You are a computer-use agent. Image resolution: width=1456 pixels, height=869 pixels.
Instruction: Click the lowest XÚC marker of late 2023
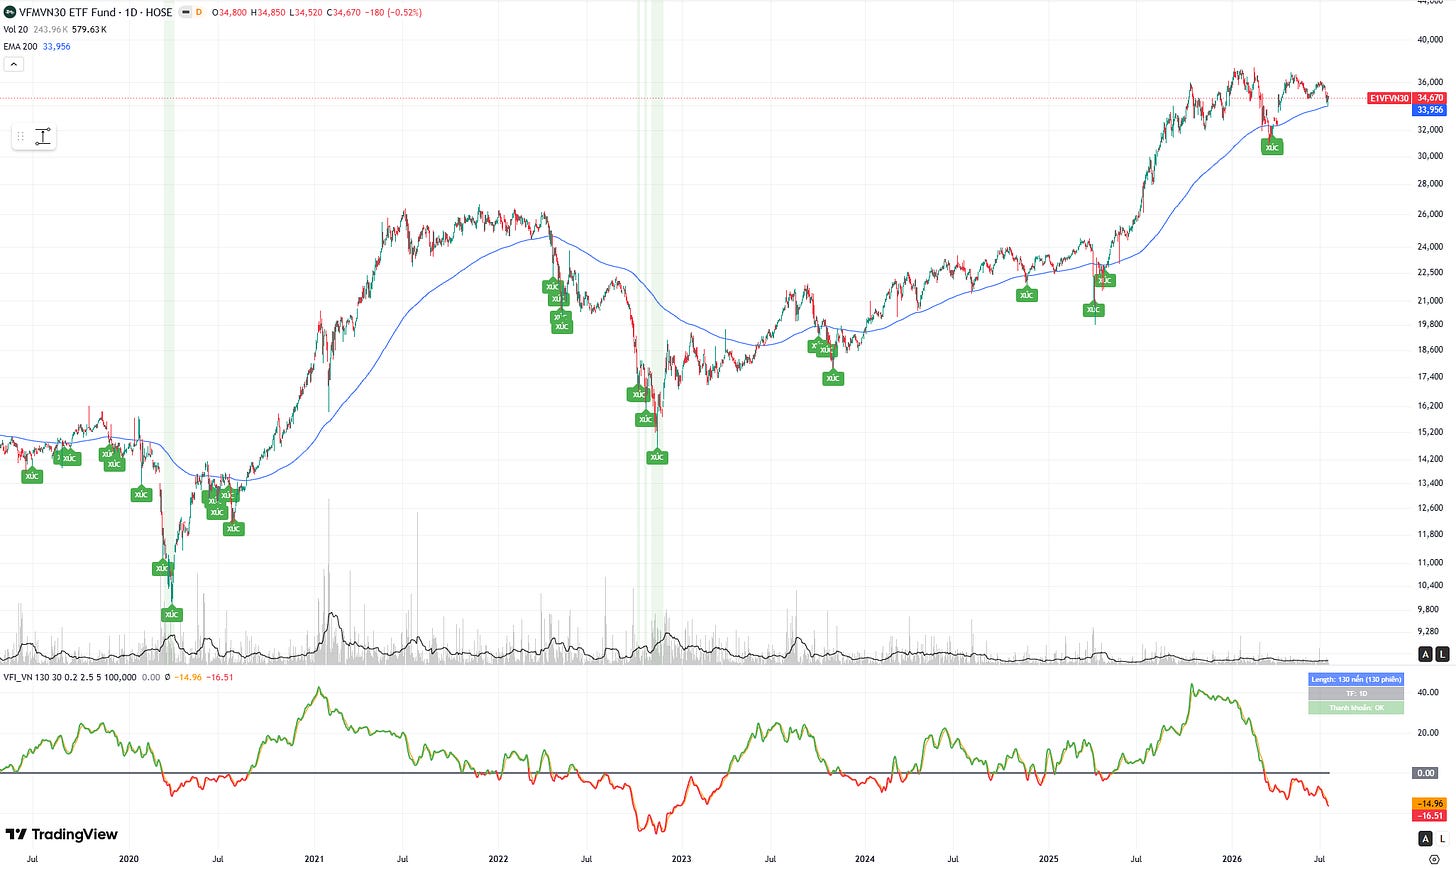pos(833,378)
